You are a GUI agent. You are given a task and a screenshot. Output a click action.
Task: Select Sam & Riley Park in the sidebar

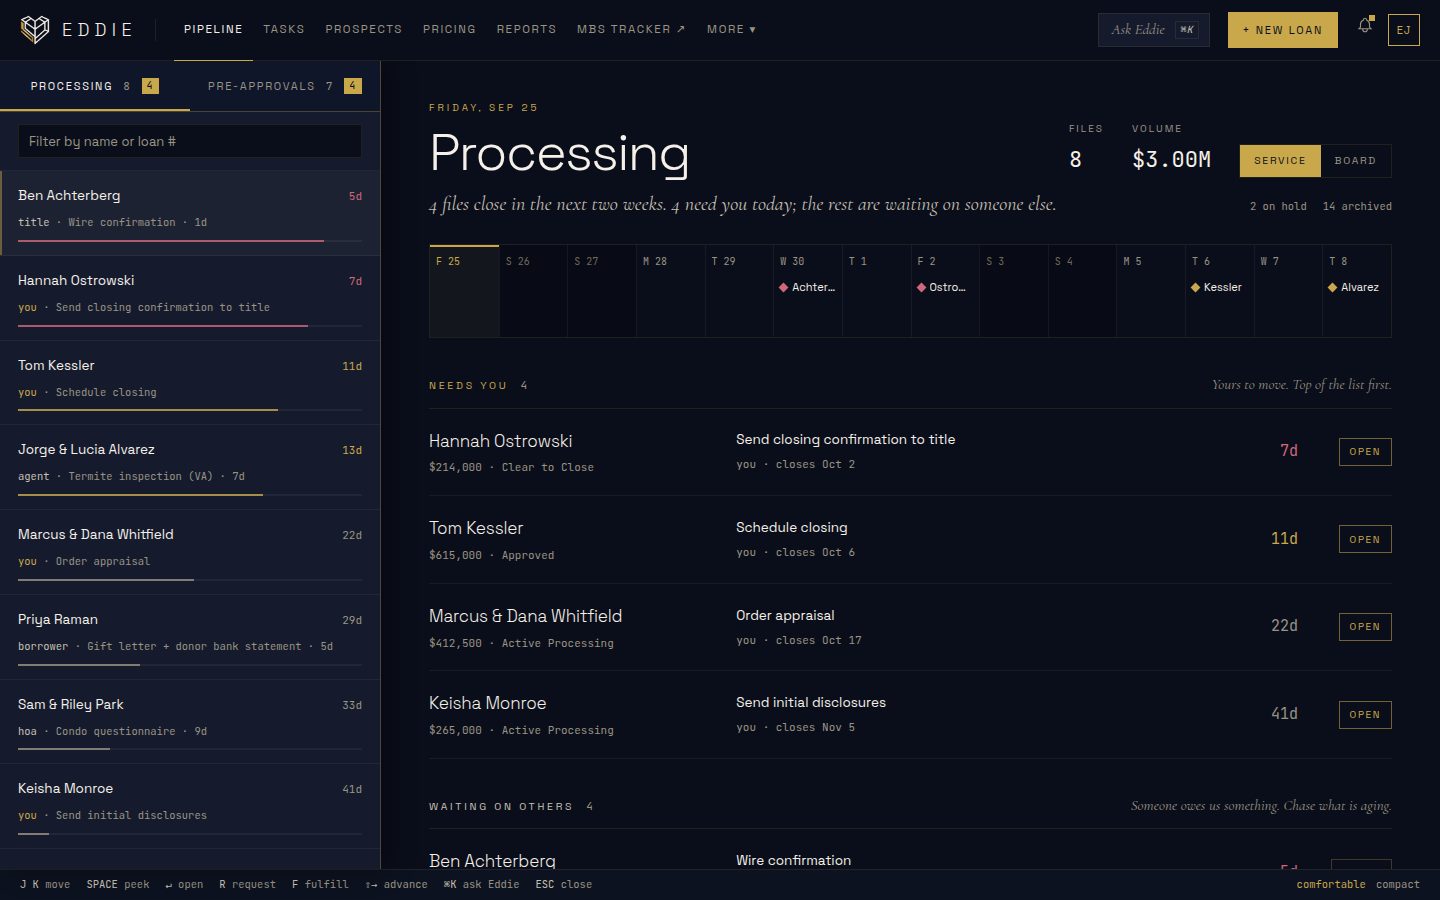click(x=190, y=722)
